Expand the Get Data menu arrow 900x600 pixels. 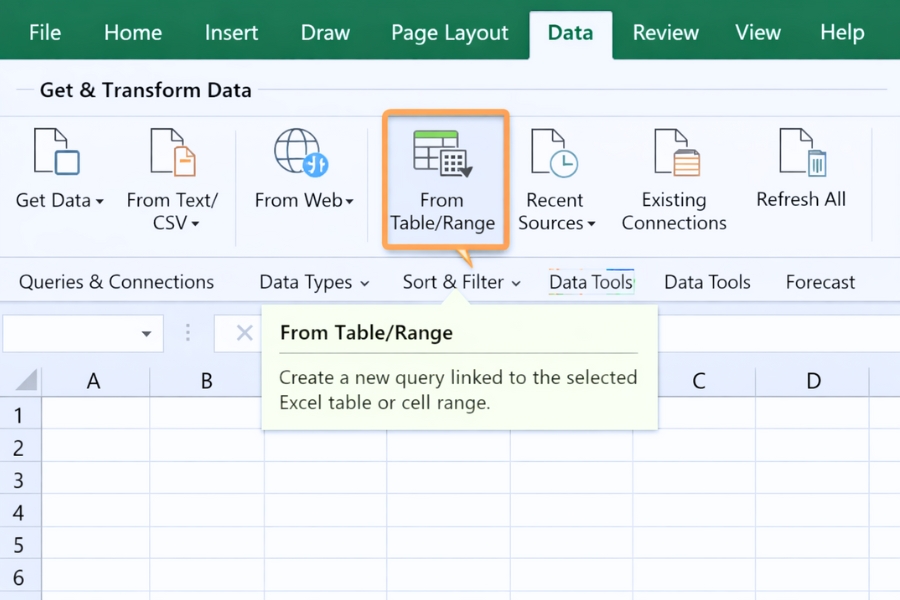(x=100, y=201)
